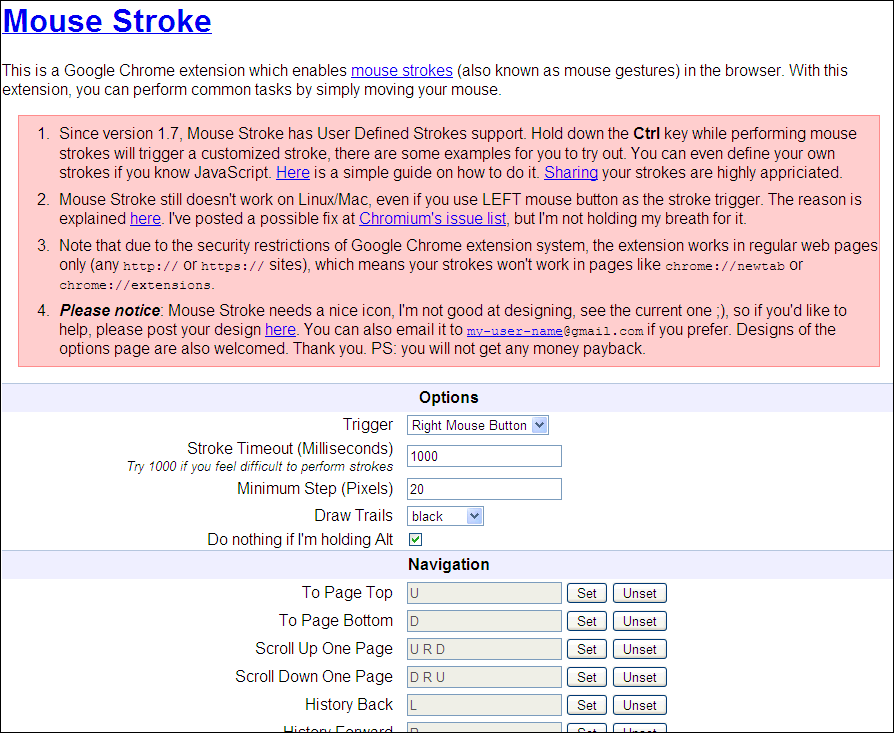
Task: Focus the Stroke Timeout field with 1000
Action: 484,457
